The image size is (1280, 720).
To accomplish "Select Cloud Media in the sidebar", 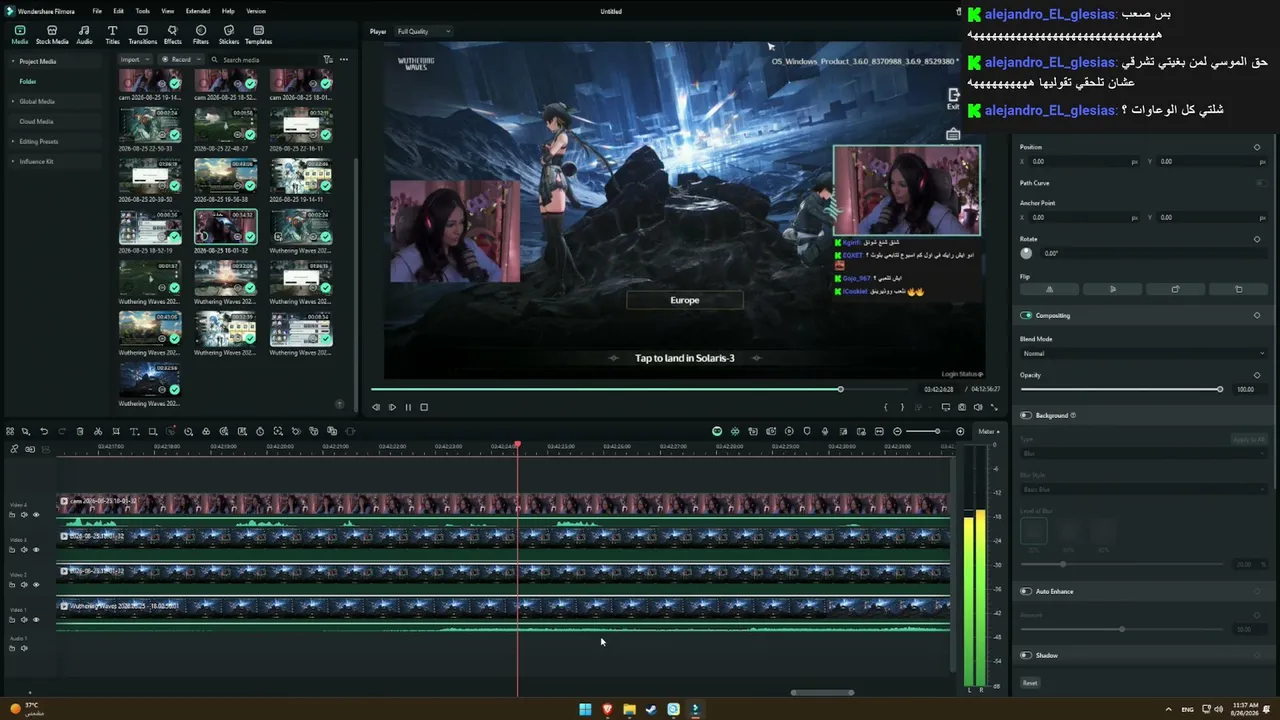I will pos(36,121).
